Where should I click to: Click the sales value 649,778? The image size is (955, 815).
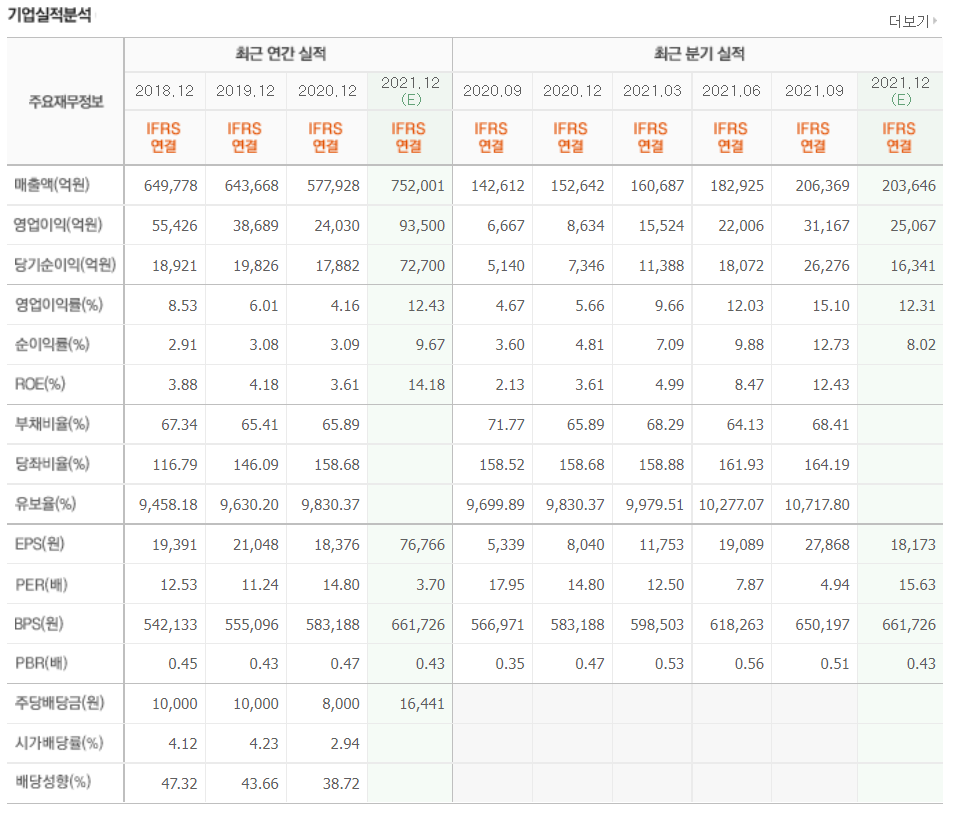(171, 186)
